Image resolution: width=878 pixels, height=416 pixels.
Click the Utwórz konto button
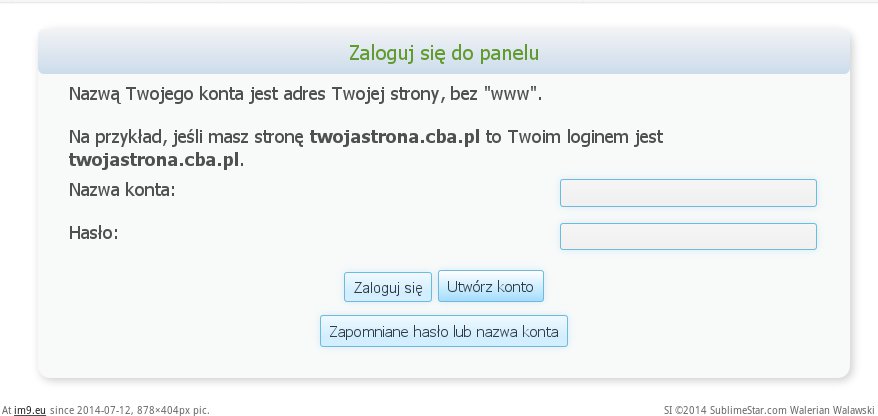click(x=491, y=287)
